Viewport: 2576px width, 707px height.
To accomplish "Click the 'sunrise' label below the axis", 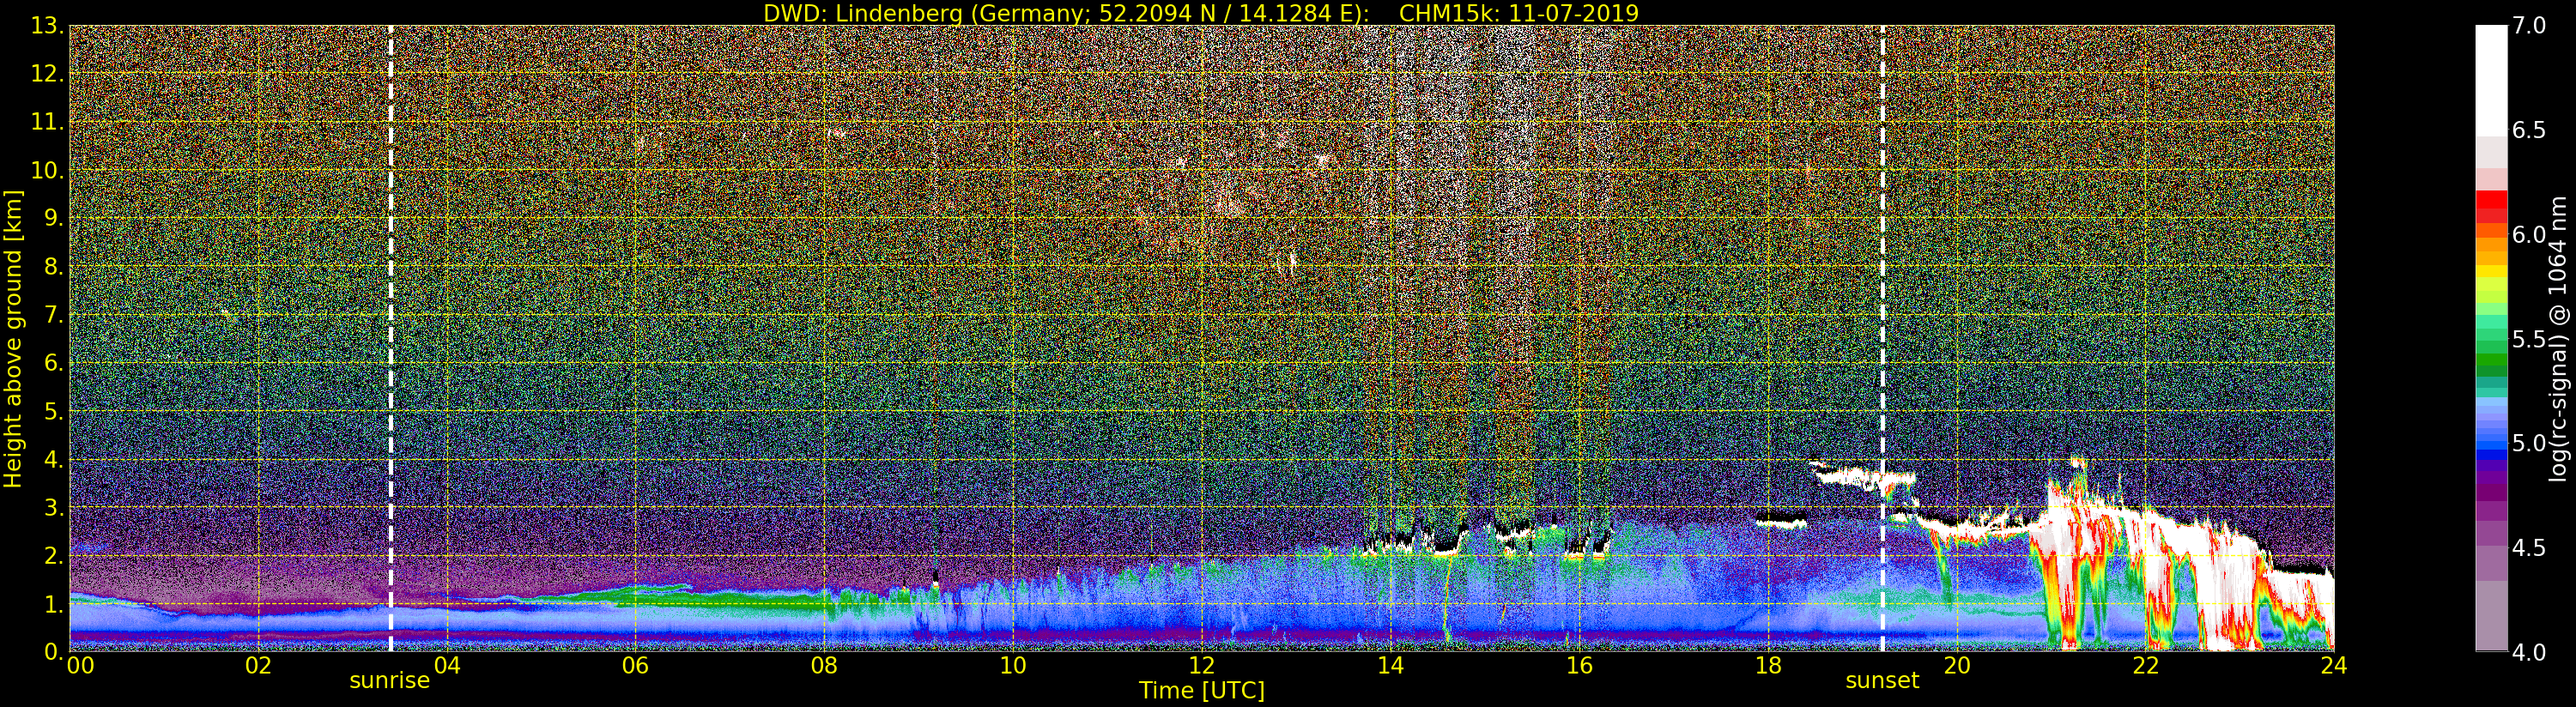I will 389,681.
